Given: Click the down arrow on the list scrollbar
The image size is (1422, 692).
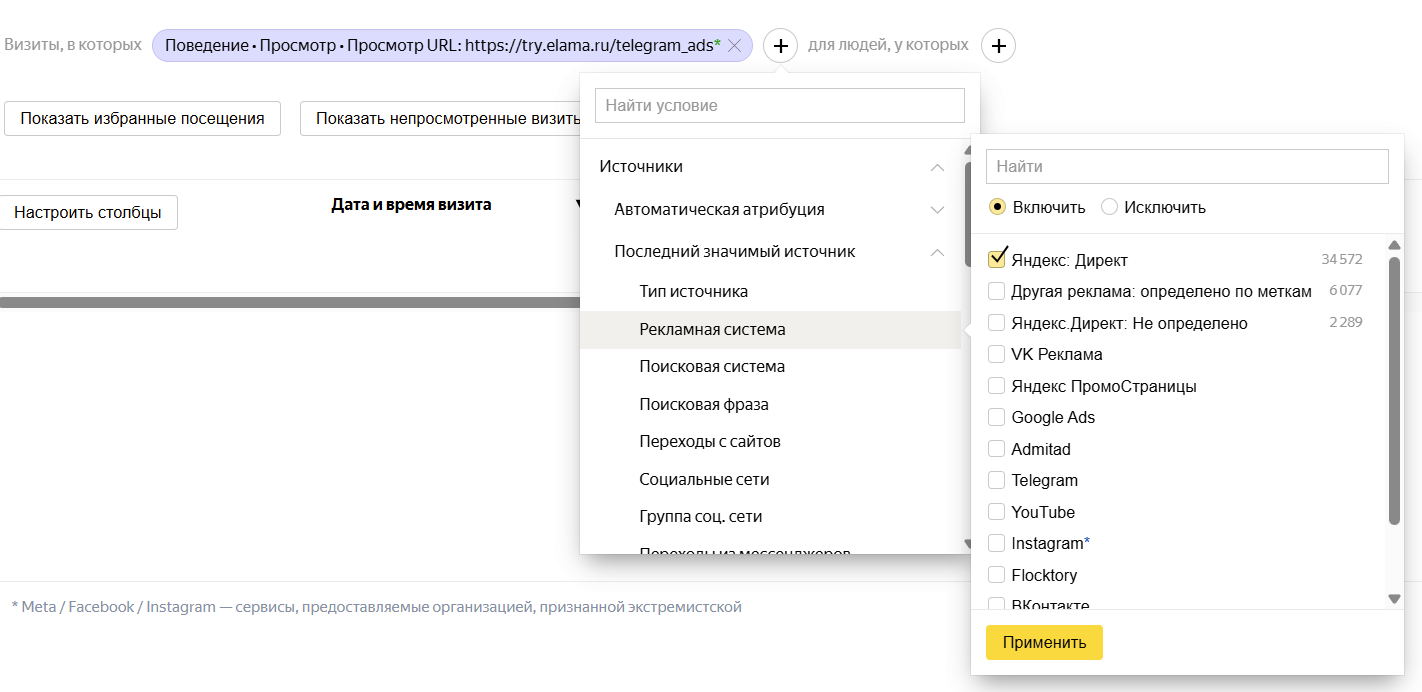Looking at the screenshot, I should pyautogui.click(x=1394, y=599).
